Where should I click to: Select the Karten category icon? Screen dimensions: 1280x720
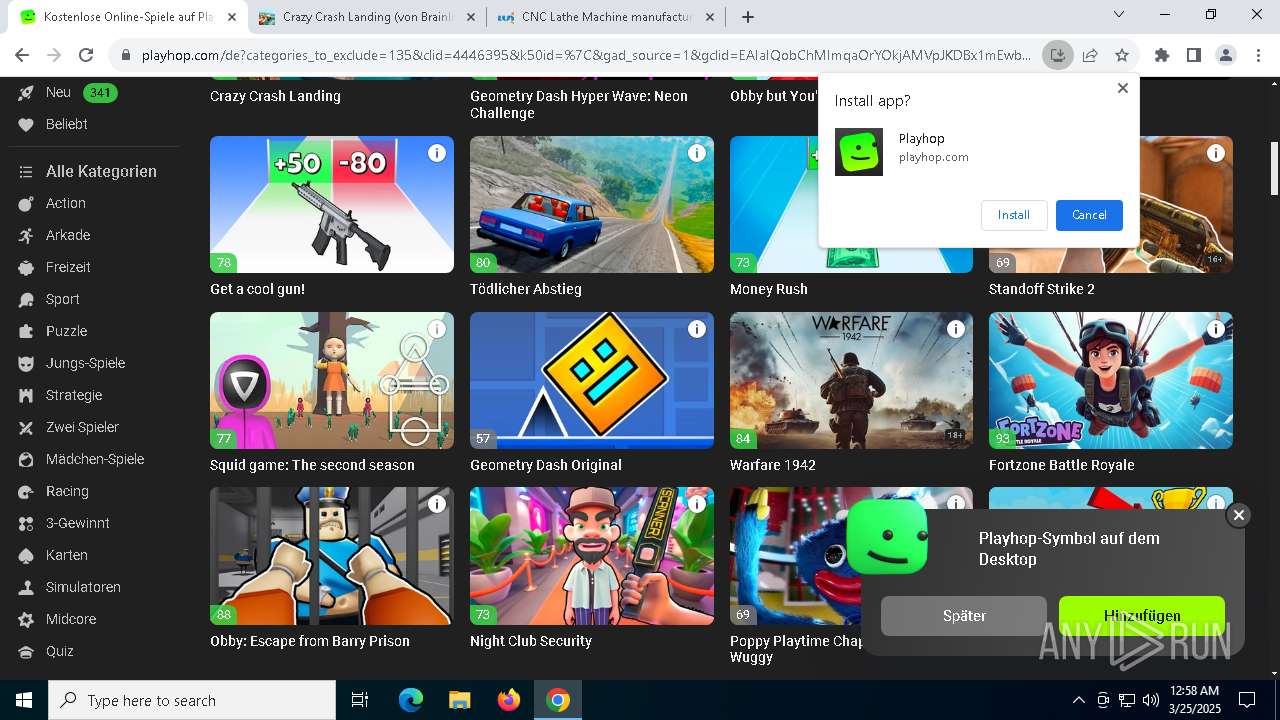[26, 555]
